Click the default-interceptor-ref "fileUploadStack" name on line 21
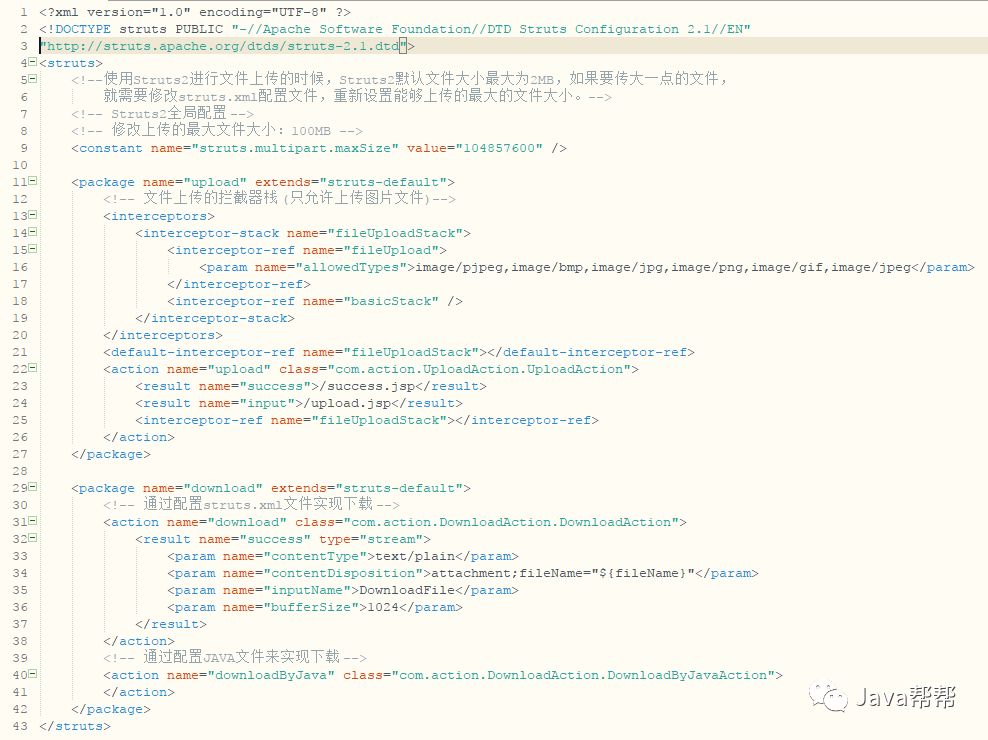 tap(411, 352)
